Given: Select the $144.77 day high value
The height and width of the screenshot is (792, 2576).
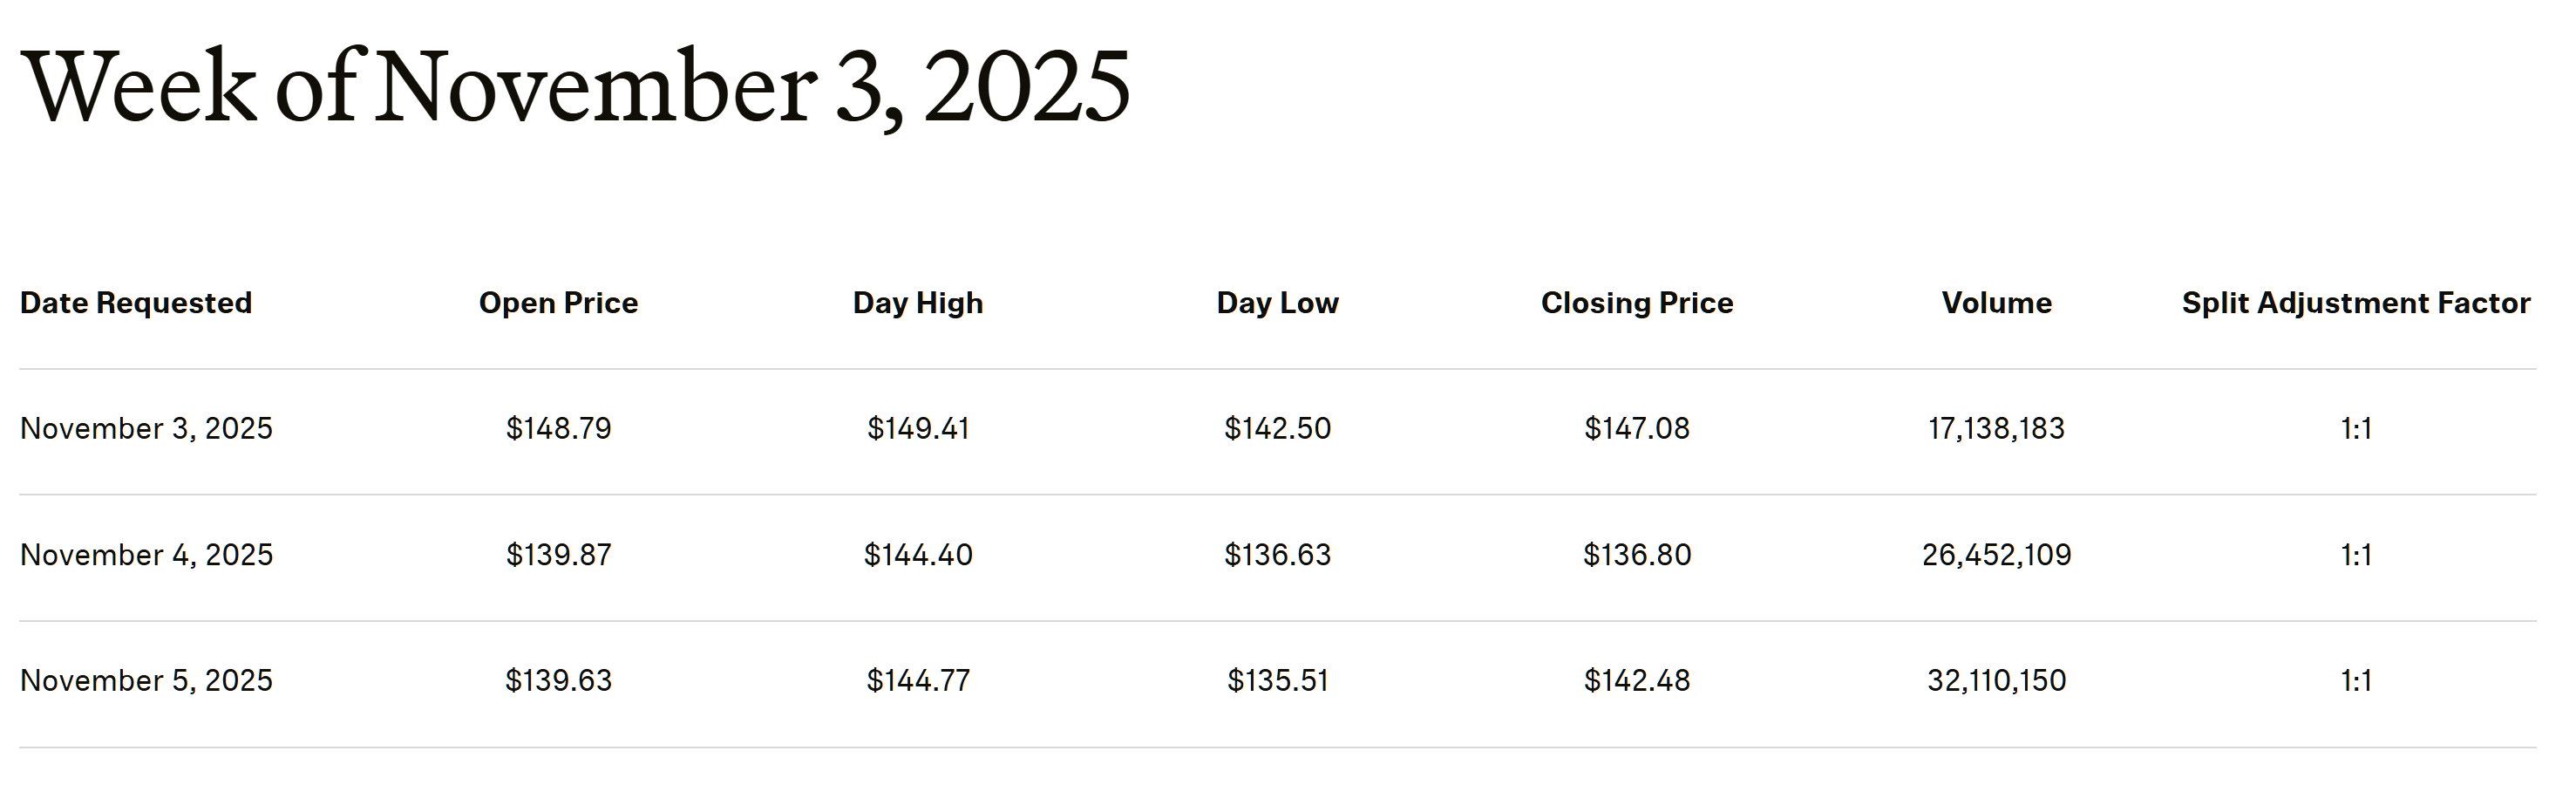Looking at the screenshot, I should point(918,681).
